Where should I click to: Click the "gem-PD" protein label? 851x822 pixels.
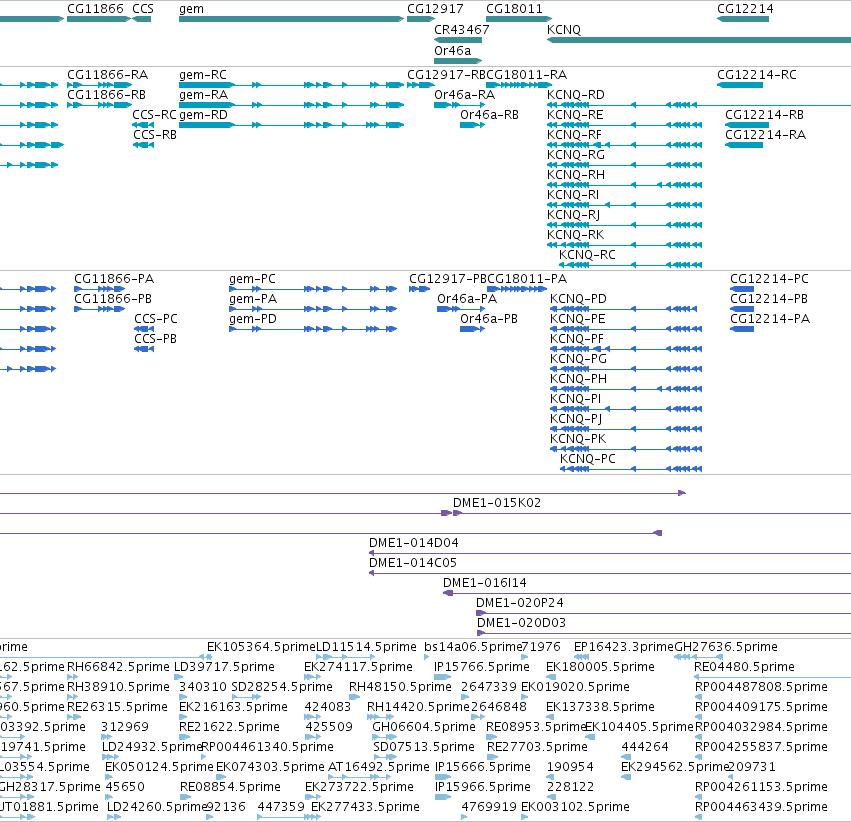(253, 318)
